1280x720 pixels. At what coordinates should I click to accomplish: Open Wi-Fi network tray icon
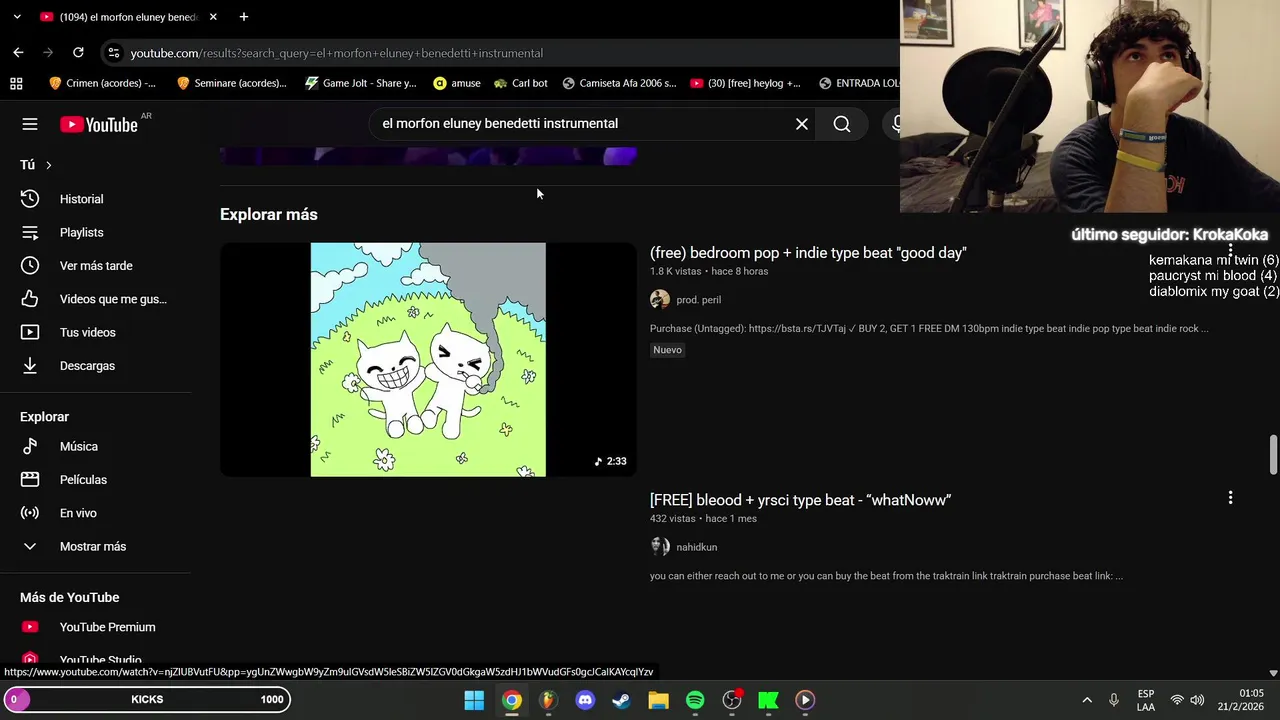coord(1177,700)
